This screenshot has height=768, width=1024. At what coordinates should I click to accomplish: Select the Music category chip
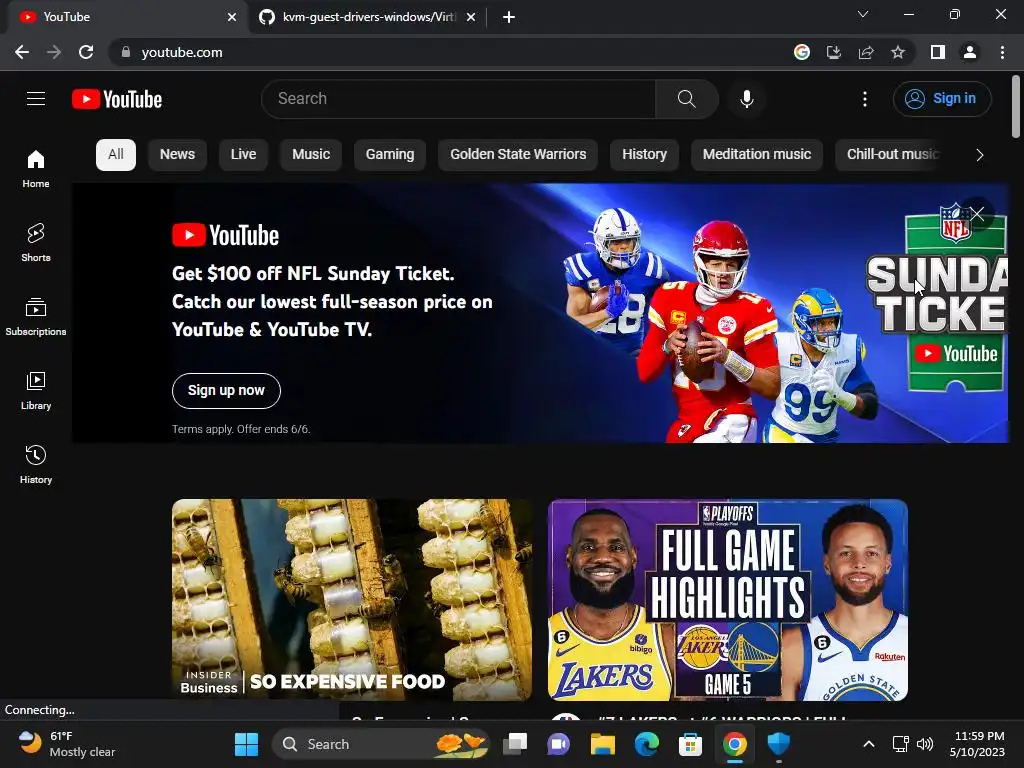click(x=311, y=155)
